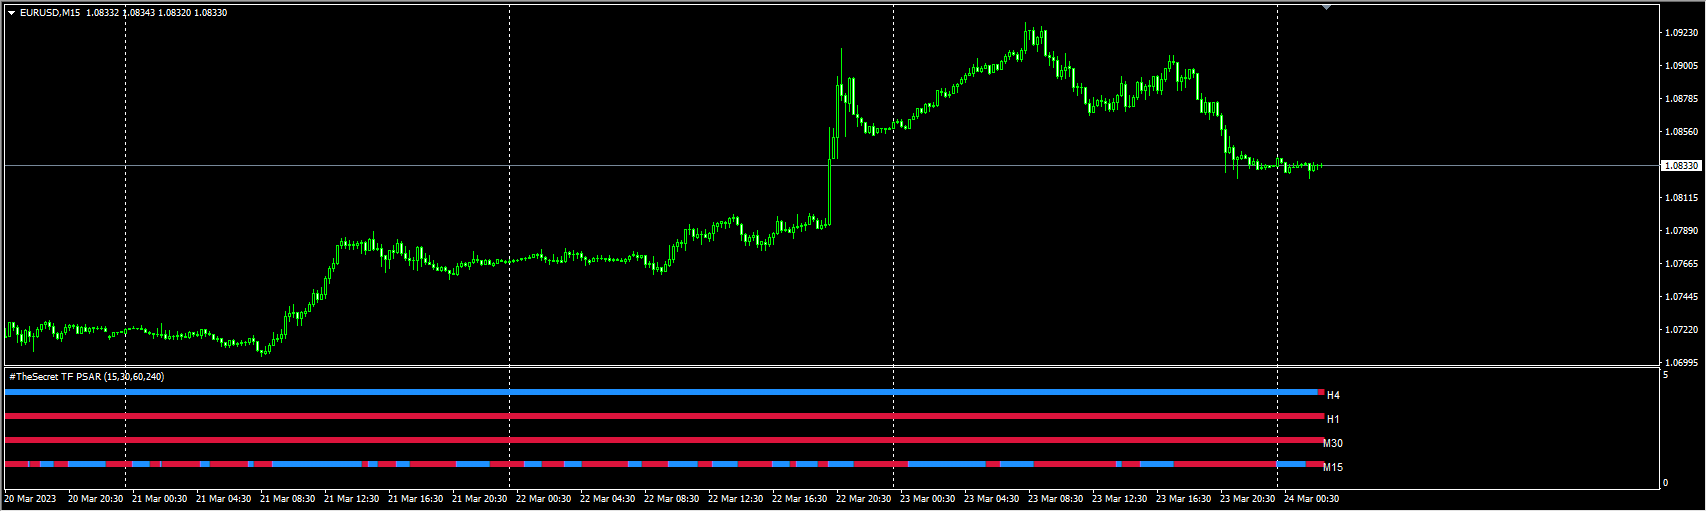Click the 1.07445 price level
The height and width of the screenshot is (512, 1707).
pyautogui.click(x=1681, y=297)
